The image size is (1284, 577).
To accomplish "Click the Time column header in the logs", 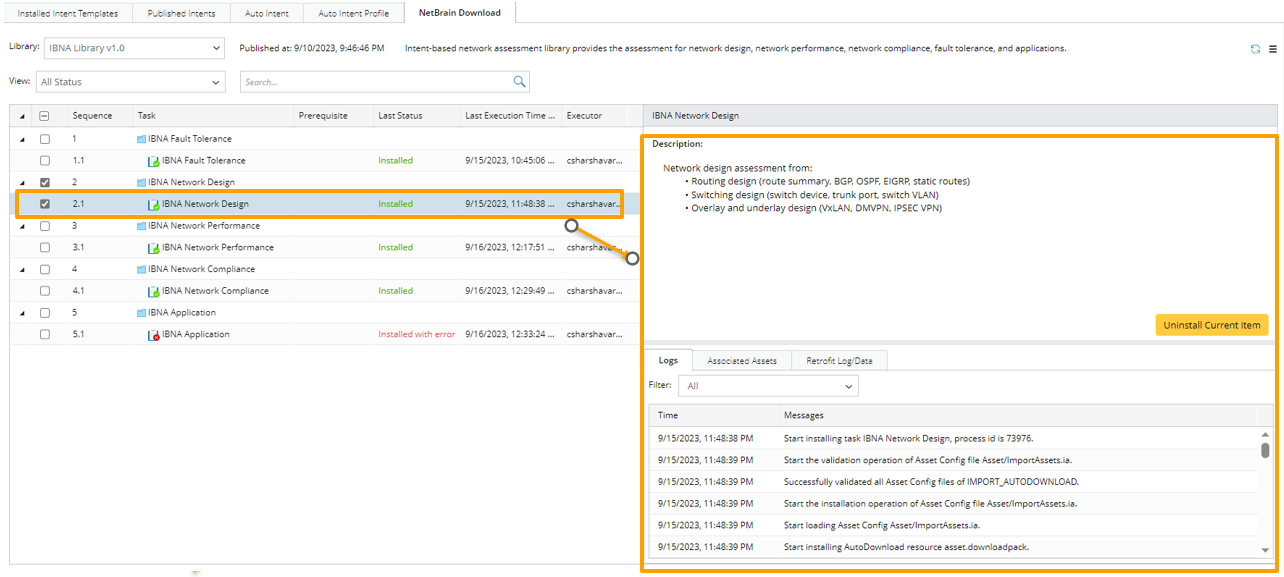I will (x=713, y=415).
